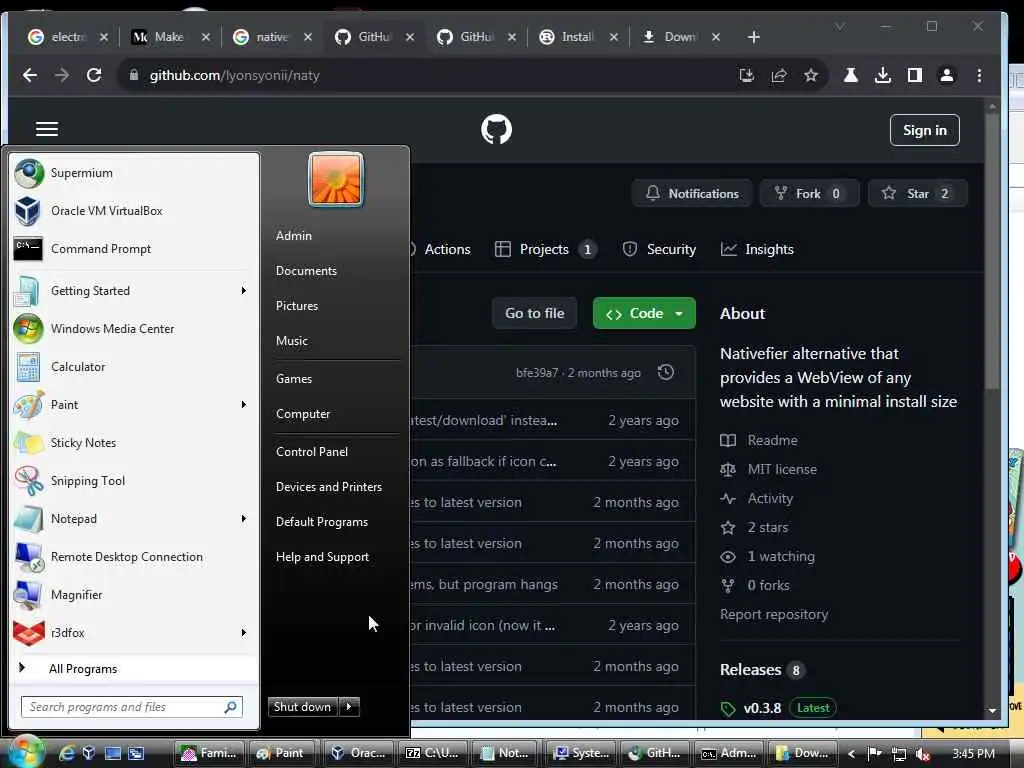Open the Readme link in About

point(773,440)
